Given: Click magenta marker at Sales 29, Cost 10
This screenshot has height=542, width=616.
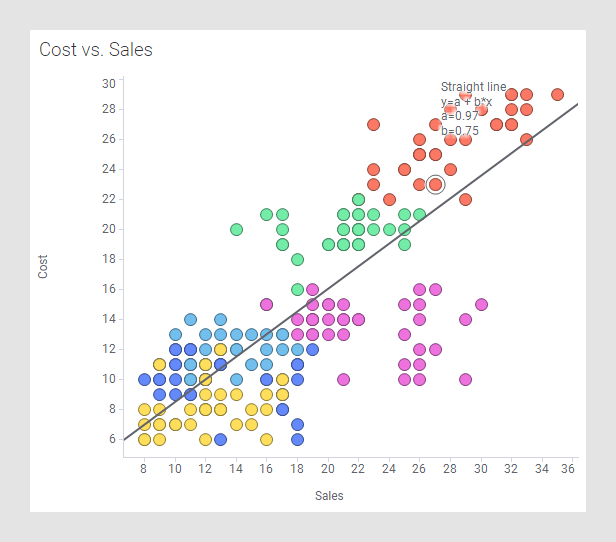Looking at the screenshot, I should tap(465, 379).
